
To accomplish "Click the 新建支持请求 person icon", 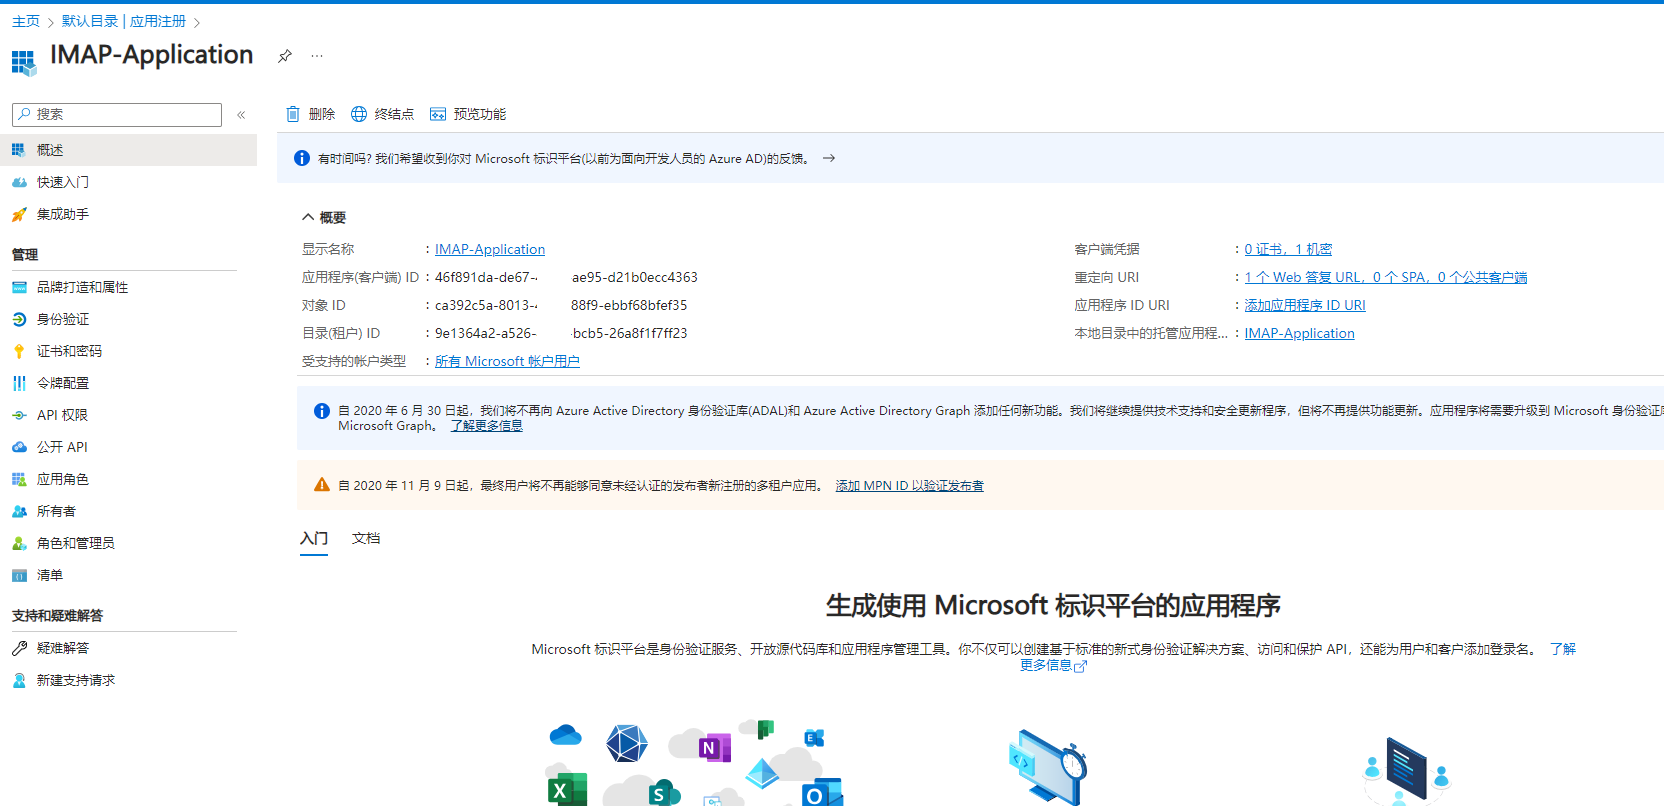I will 19,680.
